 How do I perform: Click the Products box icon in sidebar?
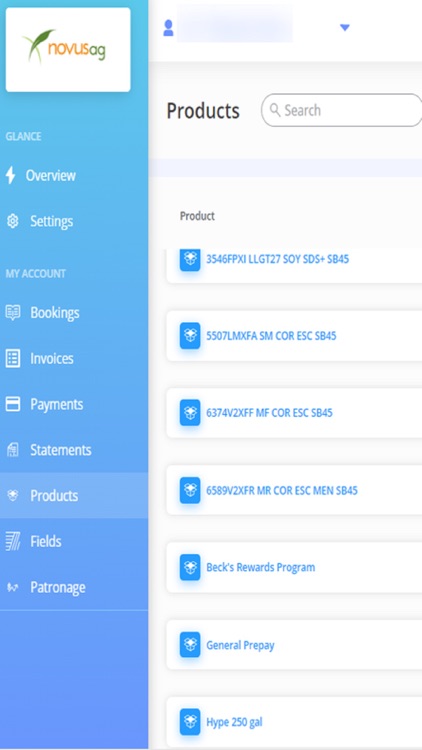[13, 496]
